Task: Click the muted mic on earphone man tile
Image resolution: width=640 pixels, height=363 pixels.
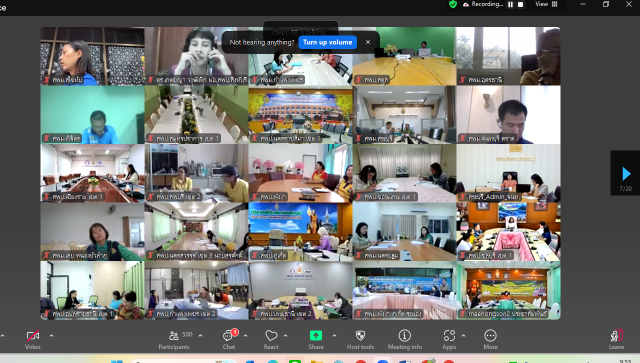Action: pos(462,138)
